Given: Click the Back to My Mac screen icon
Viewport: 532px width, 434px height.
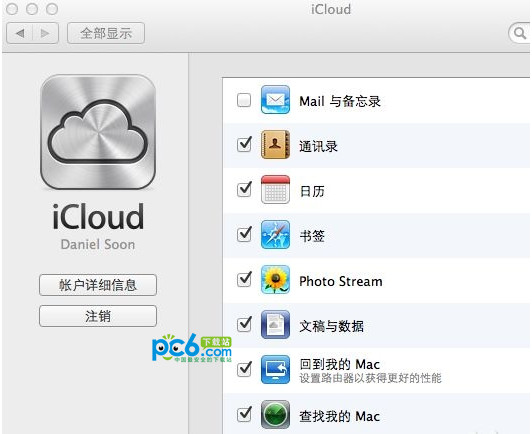Looking at the screenshot, I should pos(275,370).
